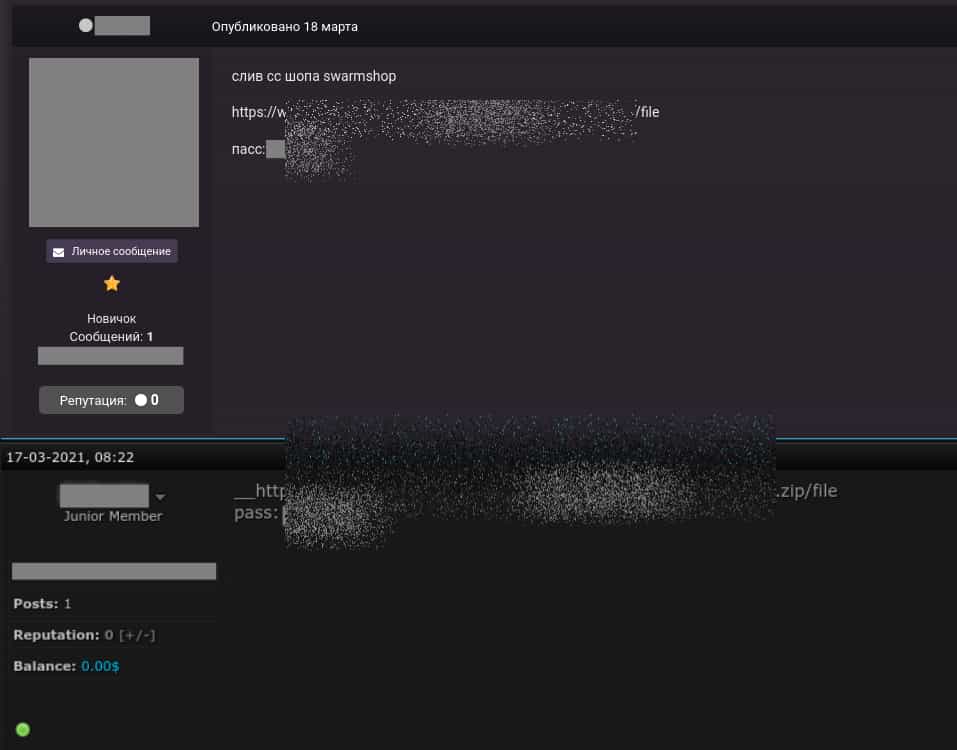Click the redacted username above Junior Member
Image resolution: width=957 pixels, height=750 pixels.
tap(104, 495)
